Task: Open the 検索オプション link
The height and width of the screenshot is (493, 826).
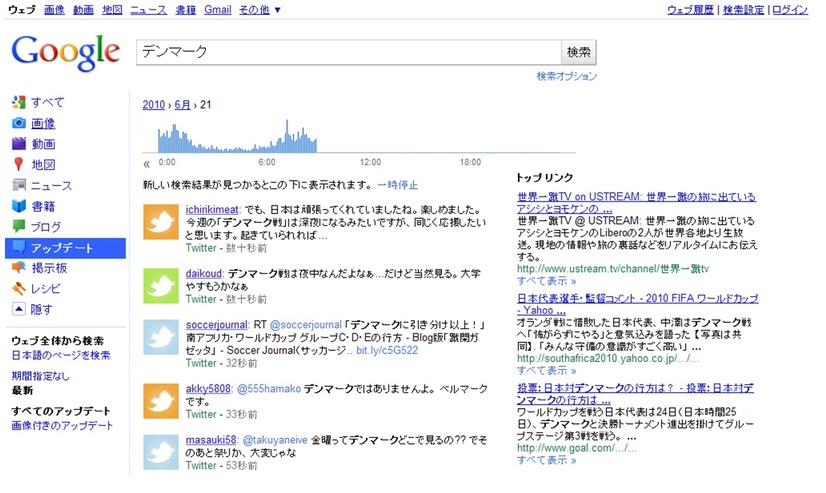Action: 566,76
